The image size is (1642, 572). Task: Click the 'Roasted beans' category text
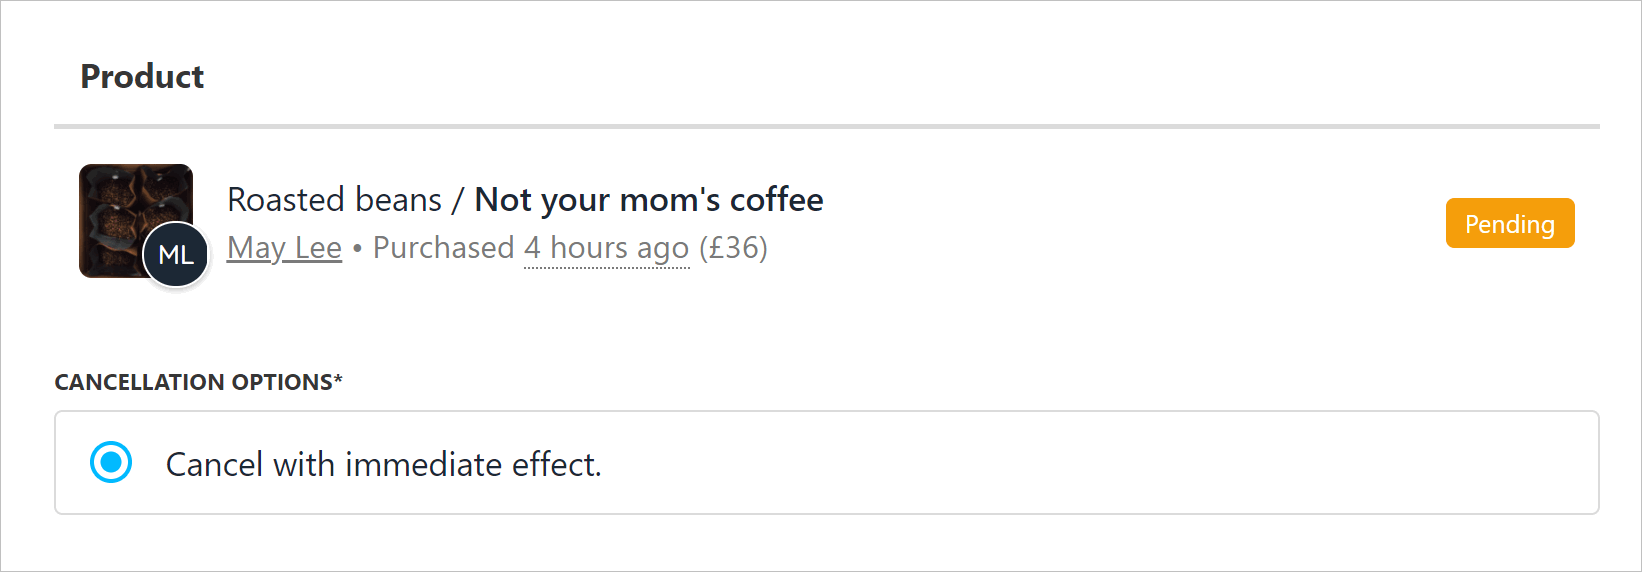(334, 200)
